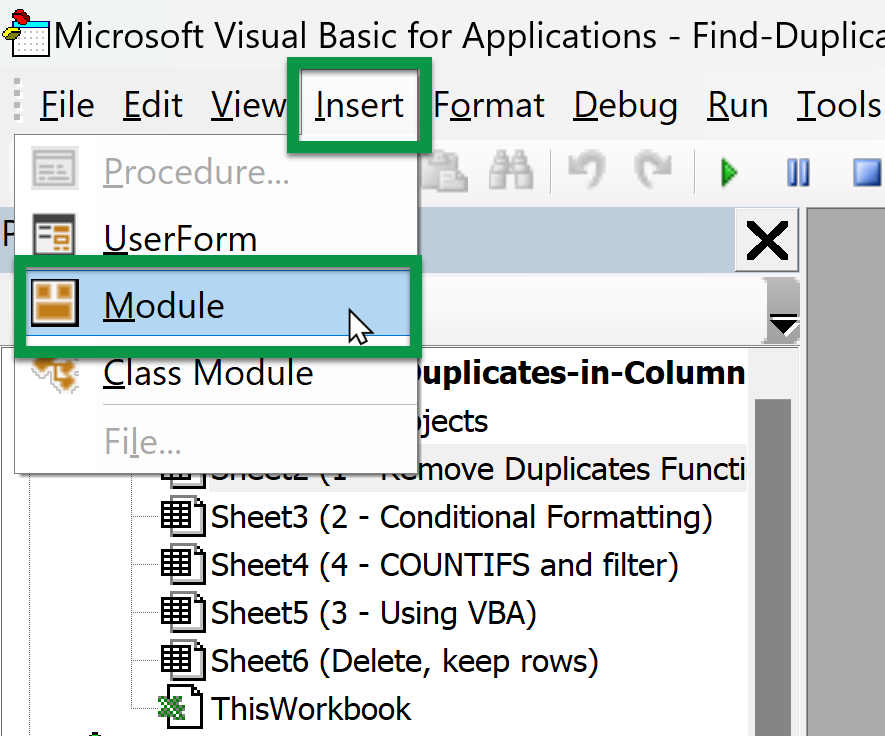Screen dimensions: 885x736
Task: Open the Debug menu
Action: [x=625, y=104]
